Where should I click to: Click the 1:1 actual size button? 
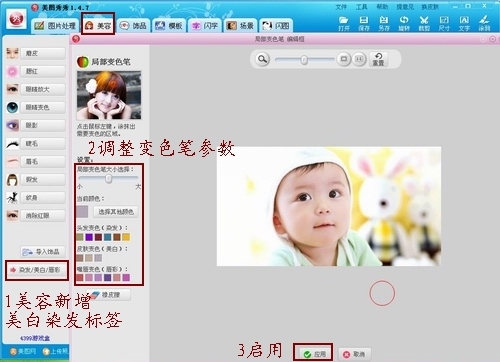point(359,59)
